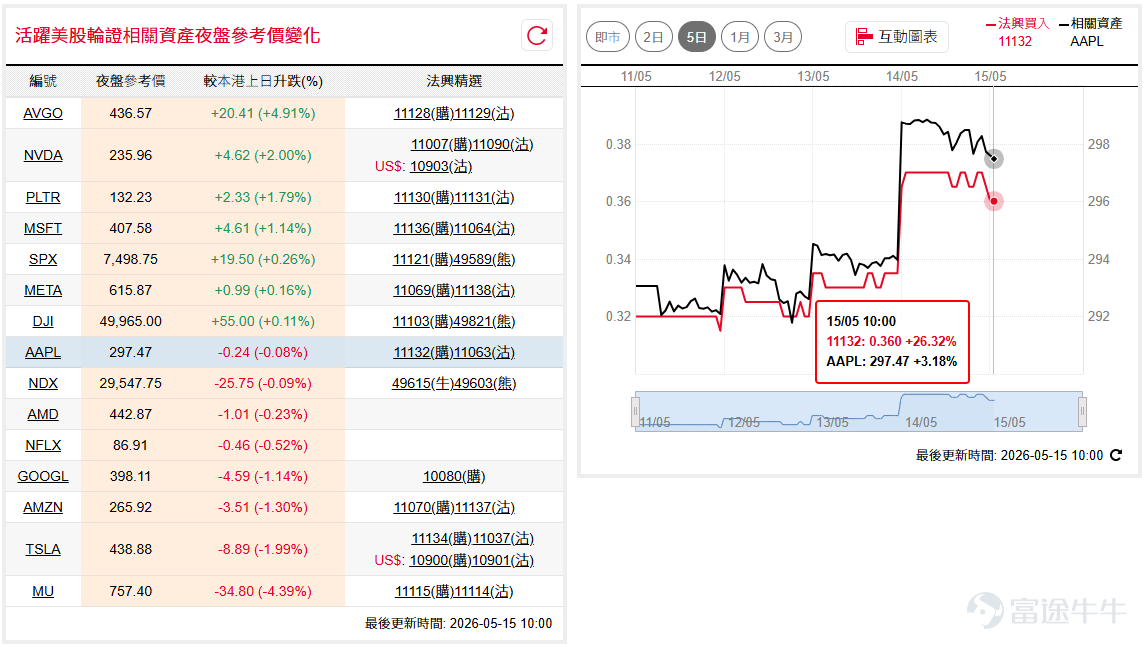Image resolution: width=1147 pixels, height=647 pixels.
Task: Grab the right handle of chart range navigator
Action: point(1083,411)
